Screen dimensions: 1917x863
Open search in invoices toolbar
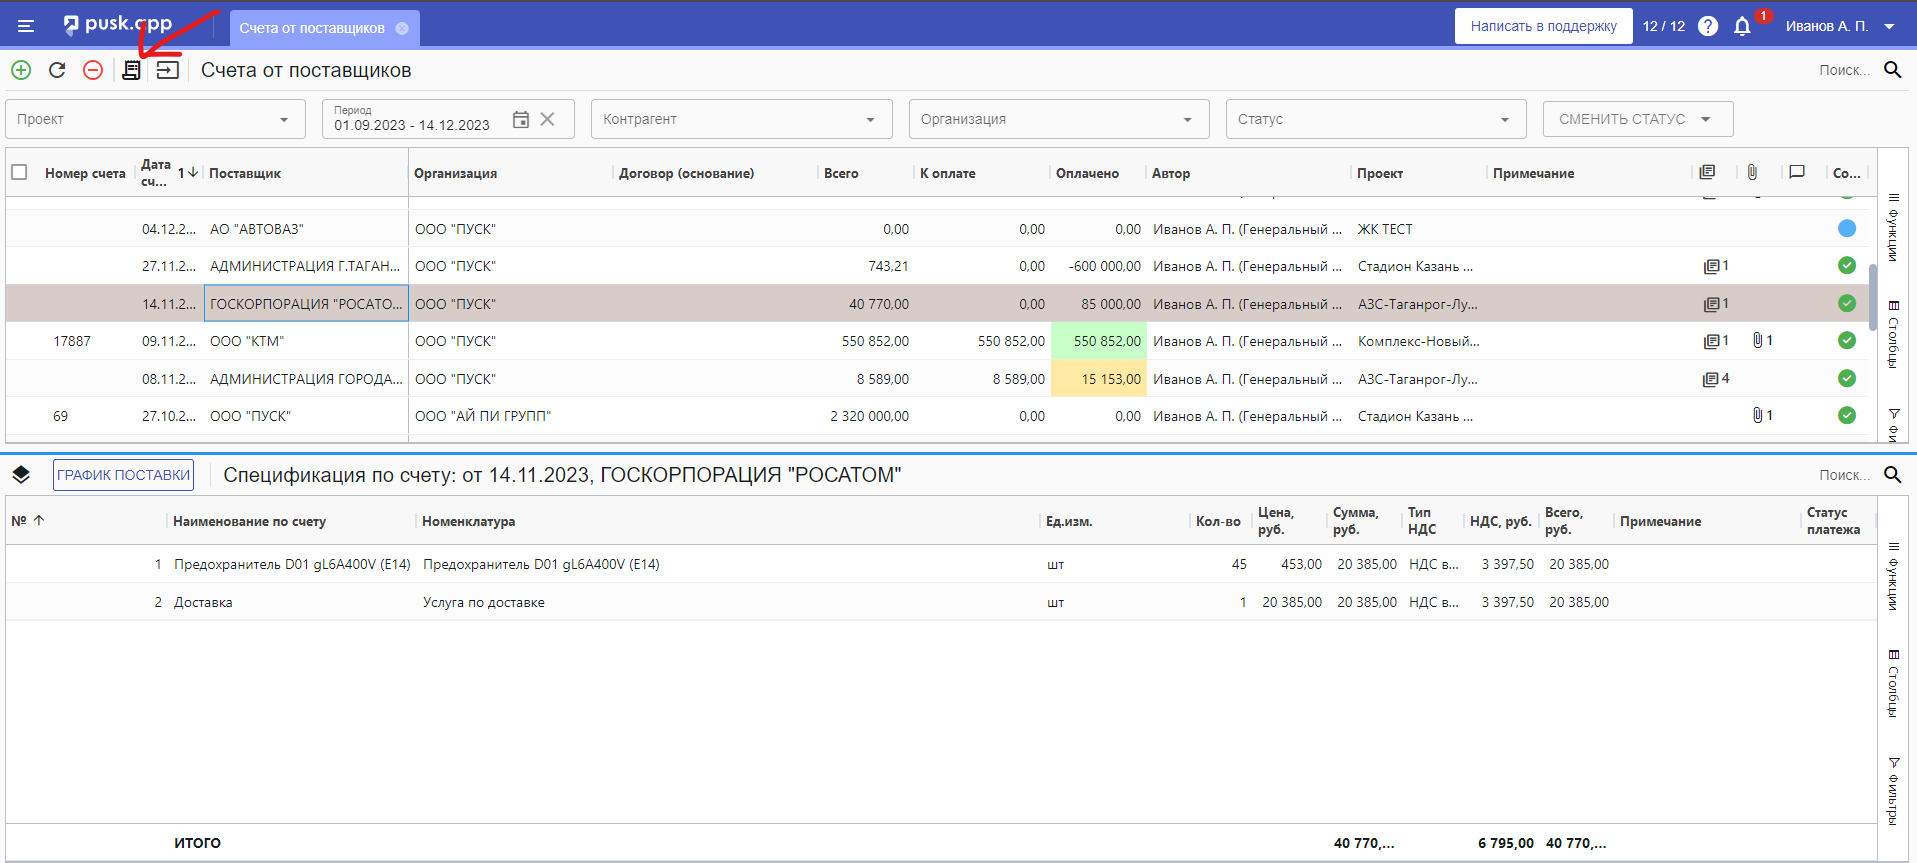pyautogui.click(x=1892, y=70)
